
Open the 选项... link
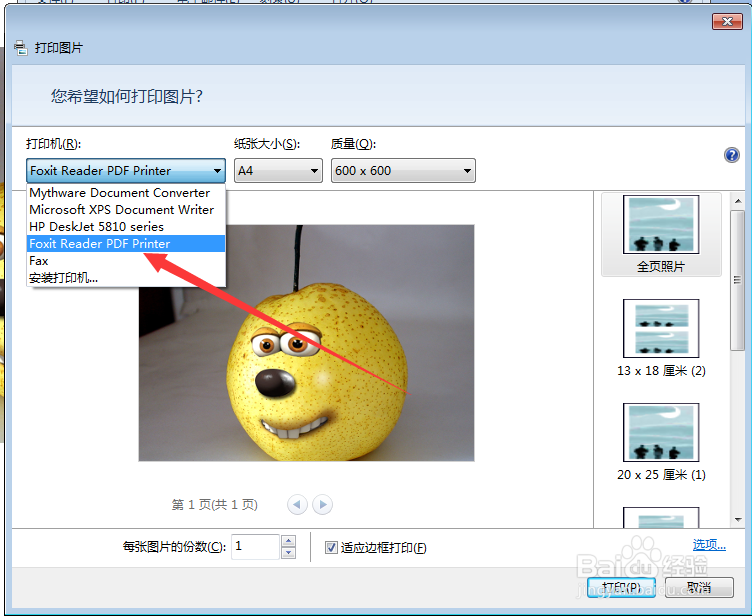709,545
